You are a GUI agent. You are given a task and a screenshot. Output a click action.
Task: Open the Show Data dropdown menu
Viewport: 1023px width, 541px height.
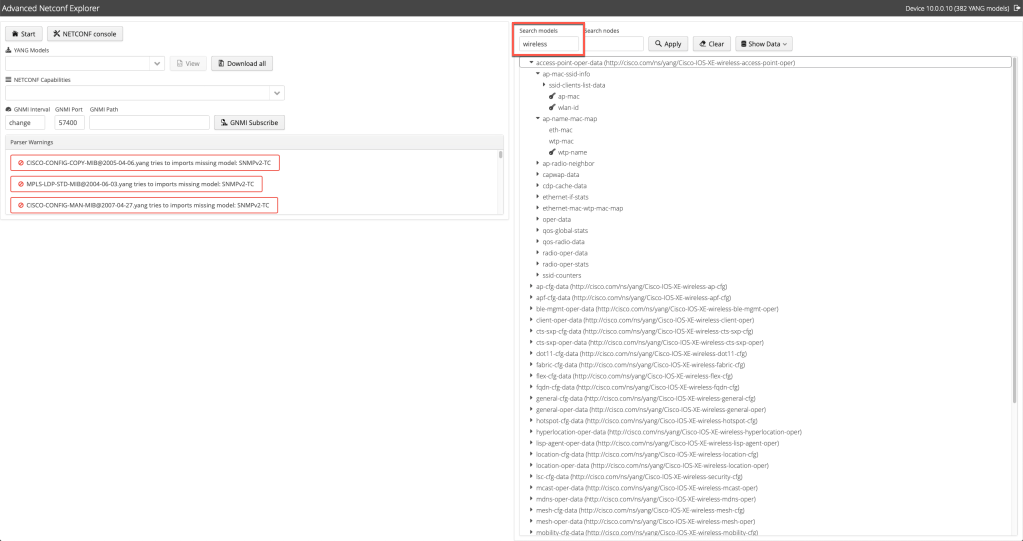click(764, 44)
